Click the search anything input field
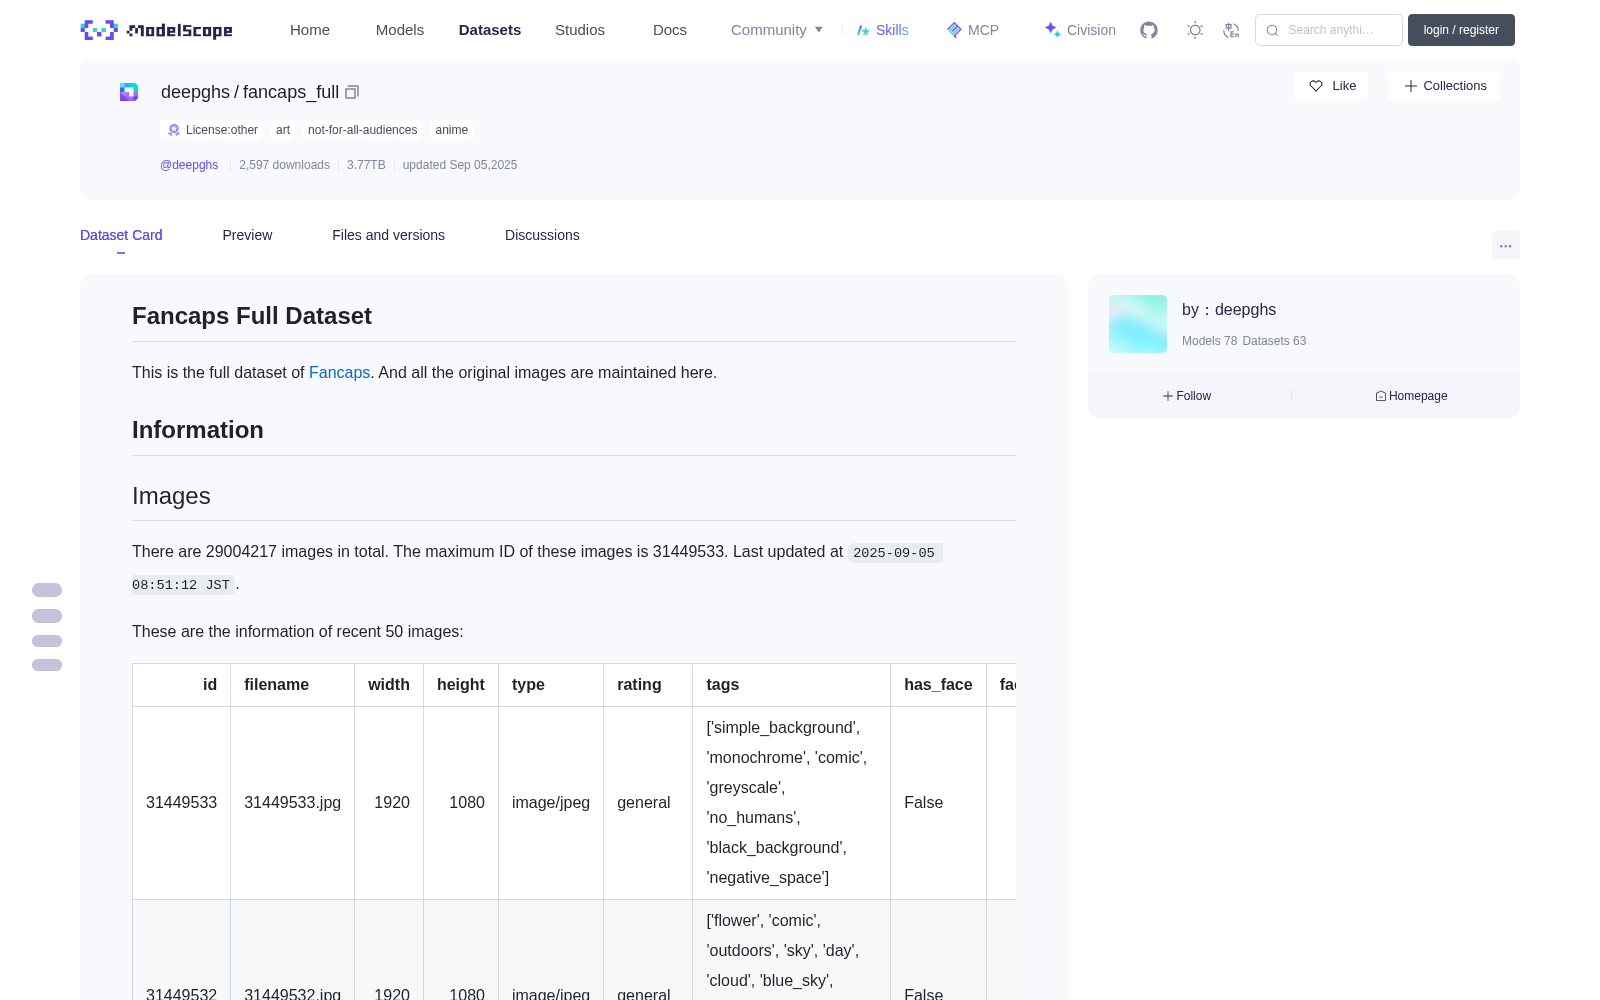1600x1000 pixels. tap(1329, 30)
